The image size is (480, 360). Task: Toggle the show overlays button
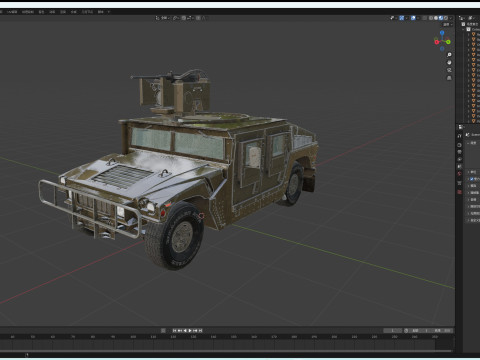(x=413, y=18)
